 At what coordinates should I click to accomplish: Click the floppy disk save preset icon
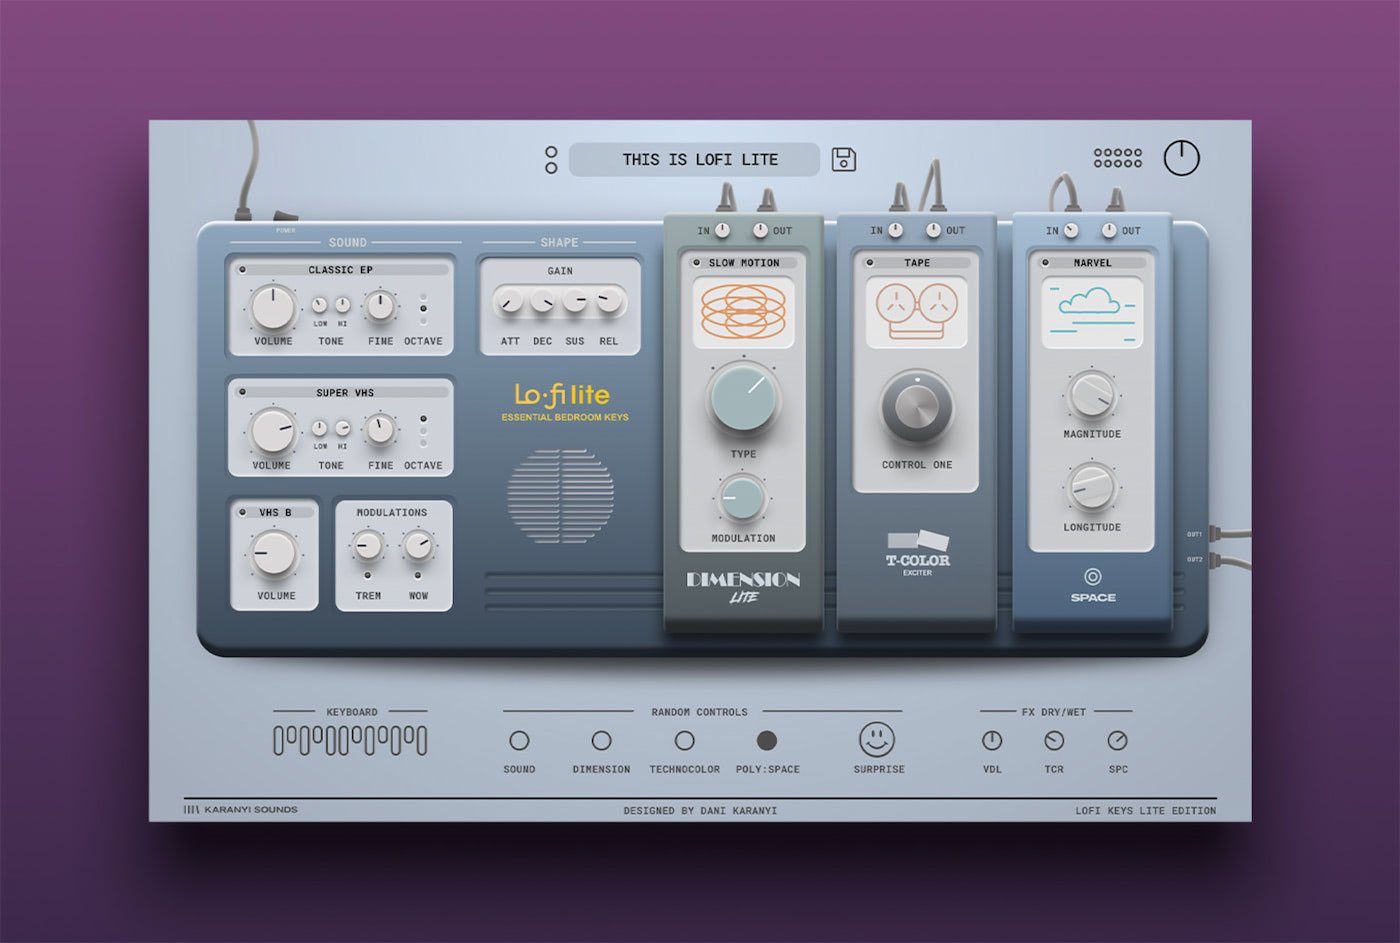pos(844,159)
